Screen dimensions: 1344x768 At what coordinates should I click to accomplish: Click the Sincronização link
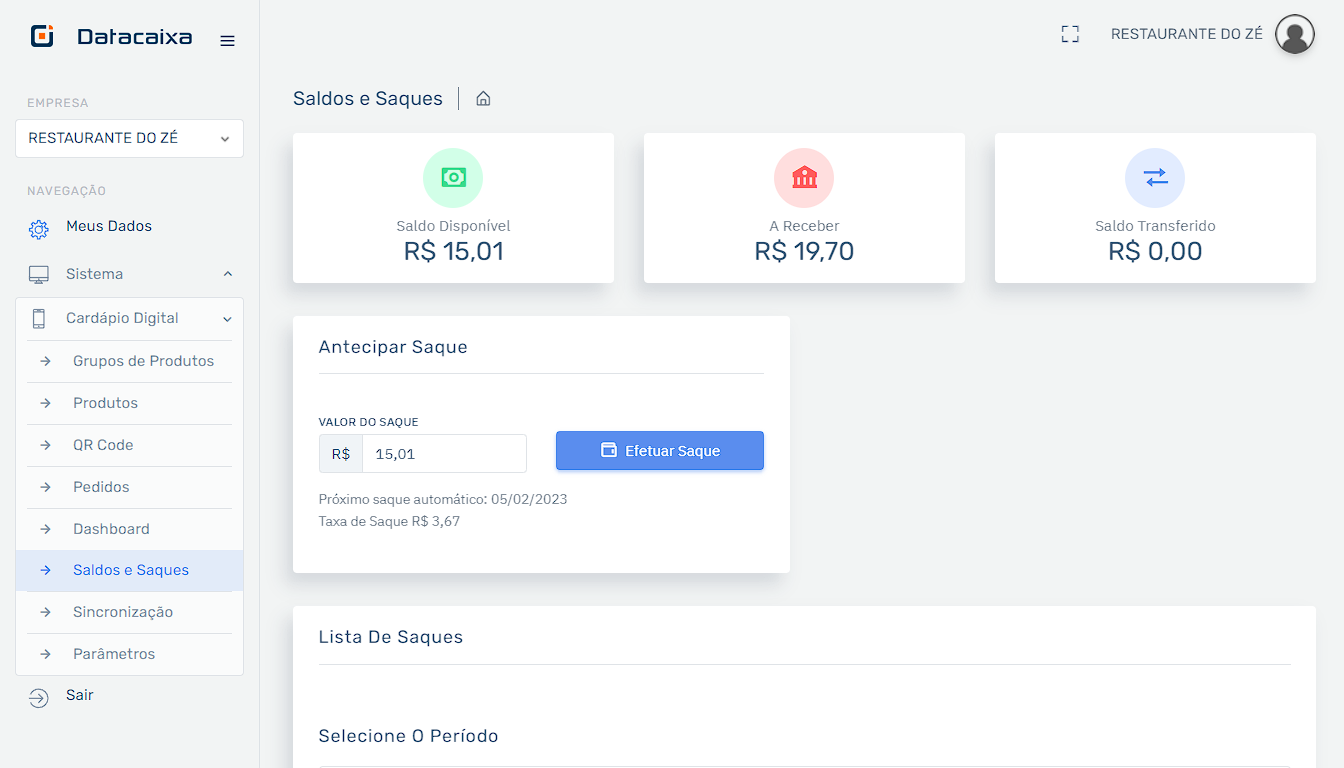click(123, 612)
